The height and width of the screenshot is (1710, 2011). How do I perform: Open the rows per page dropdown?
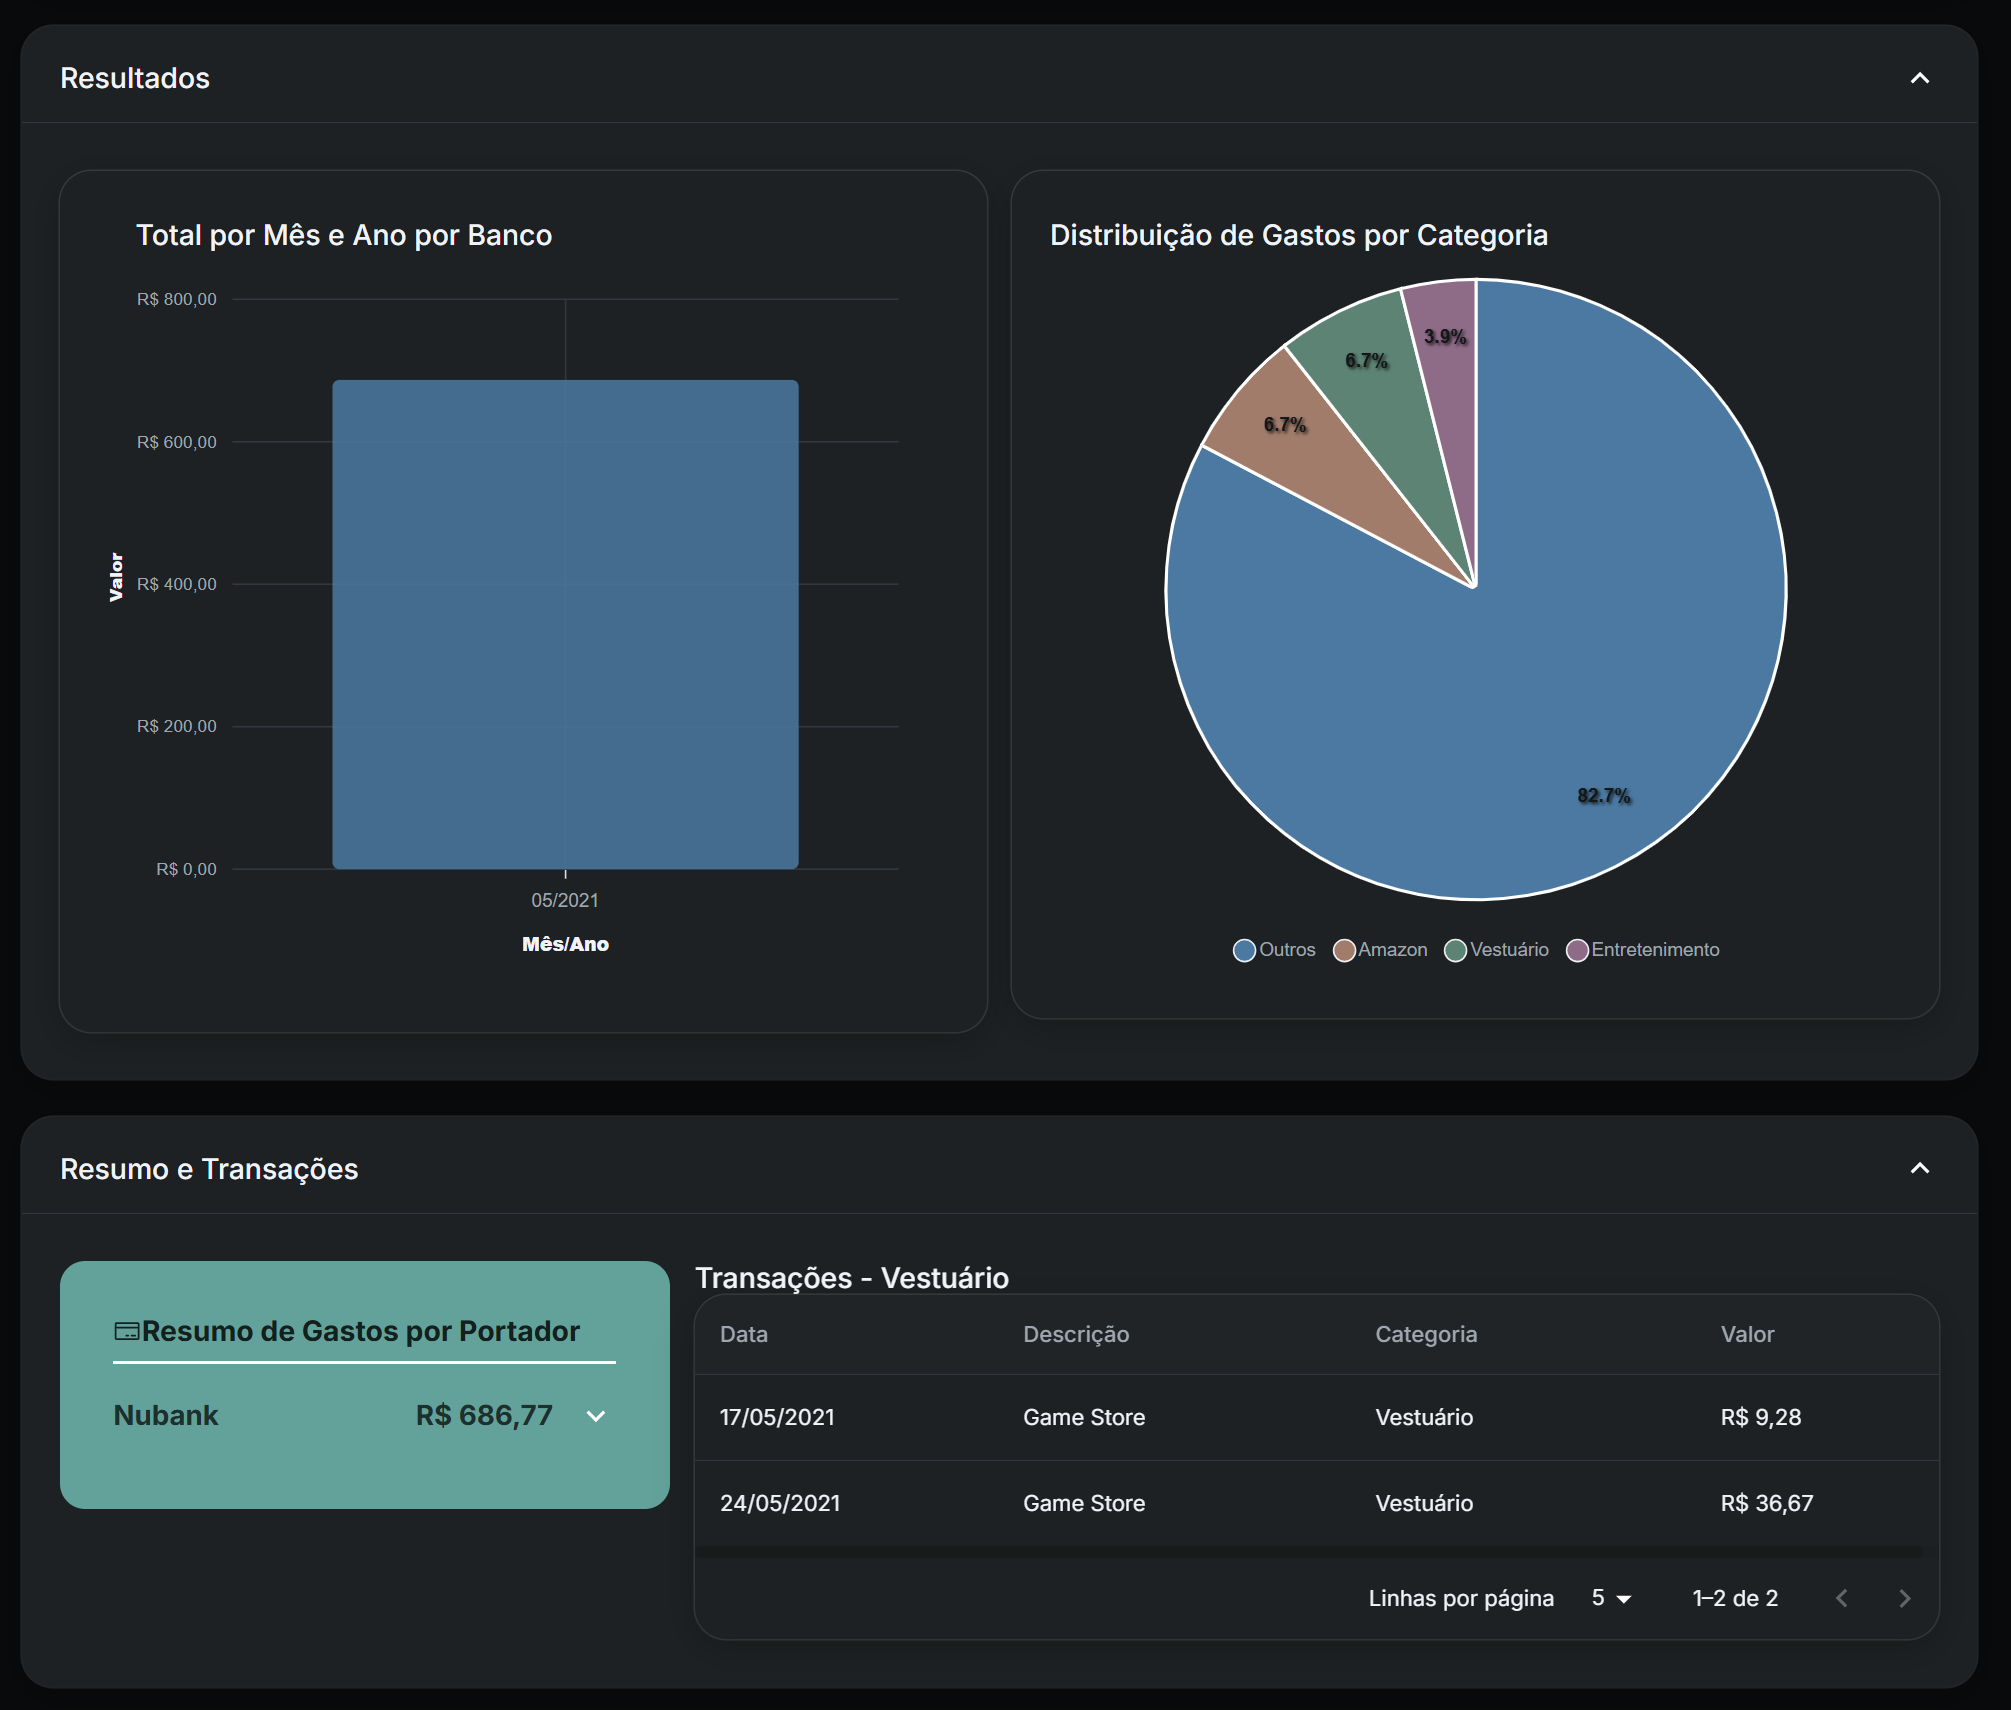point(1611,1598)
